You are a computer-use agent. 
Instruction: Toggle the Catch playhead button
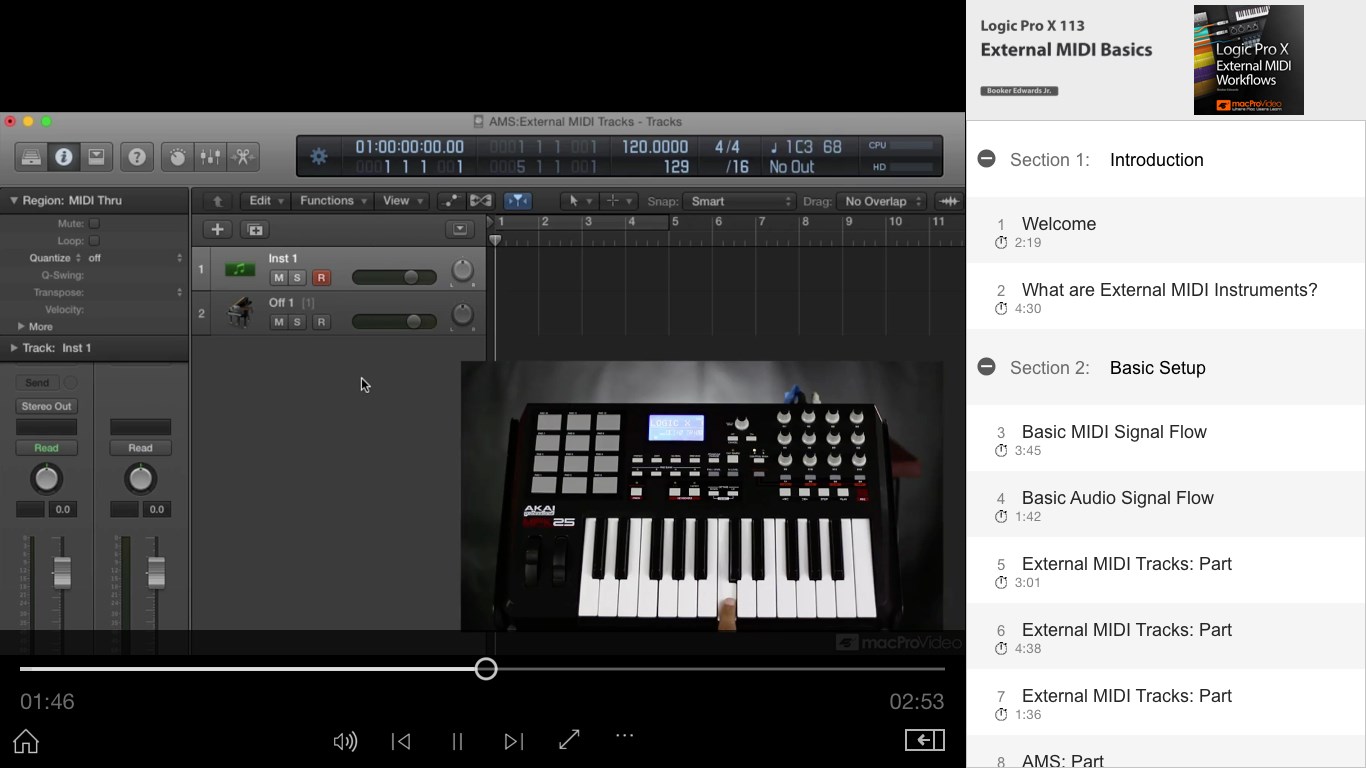518,201
